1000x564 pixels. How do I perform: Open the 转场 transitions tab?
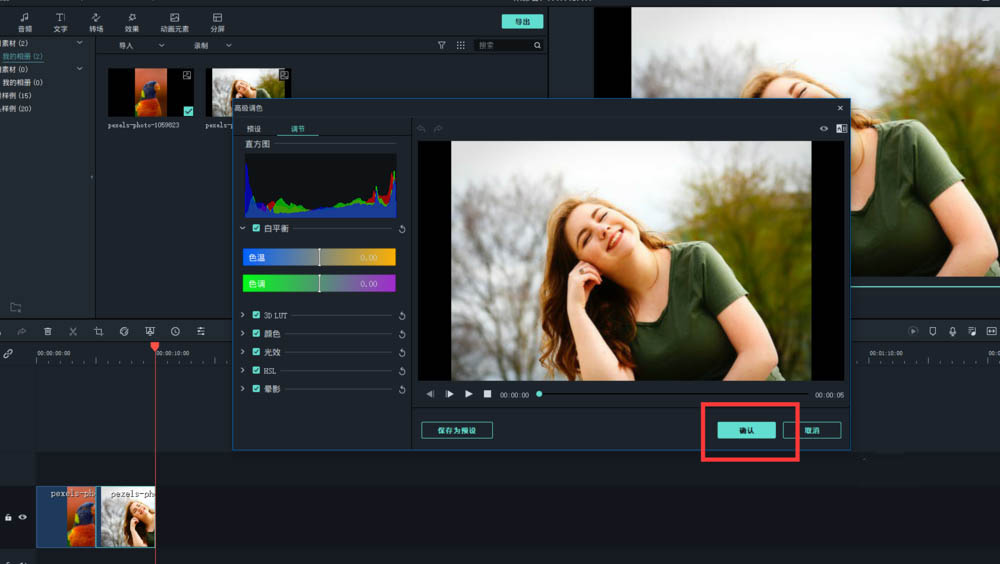point(96,22)
